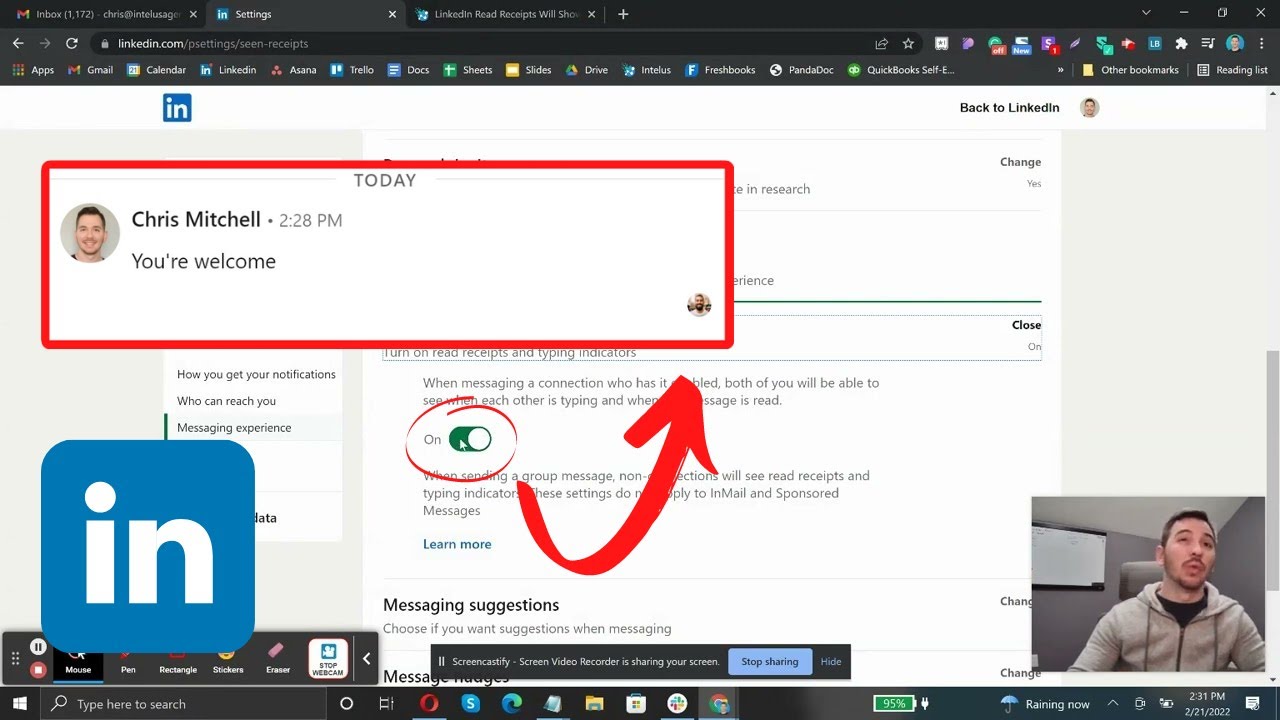Screen dimensions: 1280x720
Task: Show hidden bookmarks with the double chevron
Action: coord(1060,70)
